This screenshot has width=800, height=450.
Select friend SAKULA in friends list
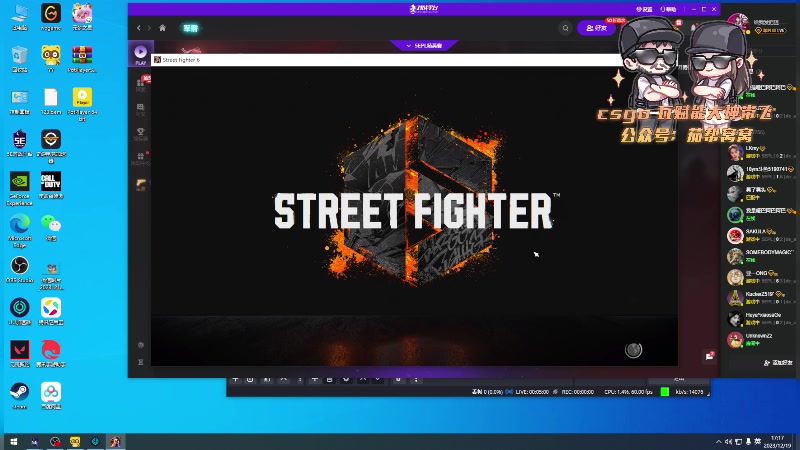tap(761, 235)
